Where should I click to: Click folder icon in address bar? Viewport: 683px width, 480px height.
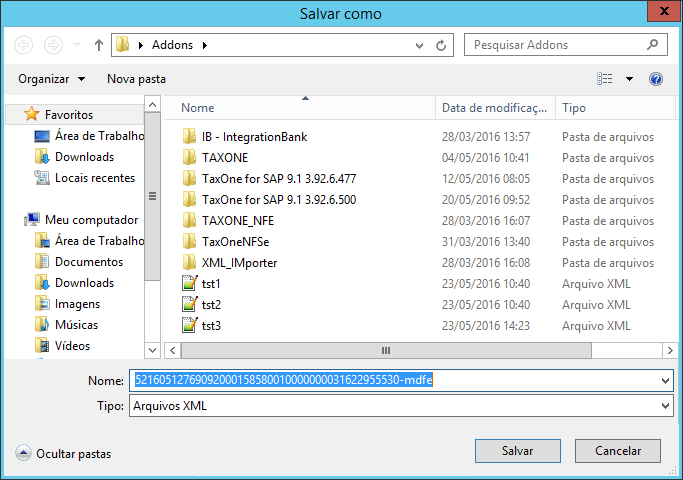(x=123, y=44)
